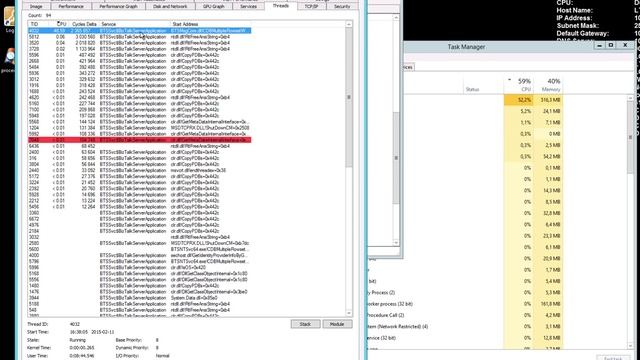Select thread row with TID 6872
This screenshot has height=360, width=640.
(x=139, y=219)
